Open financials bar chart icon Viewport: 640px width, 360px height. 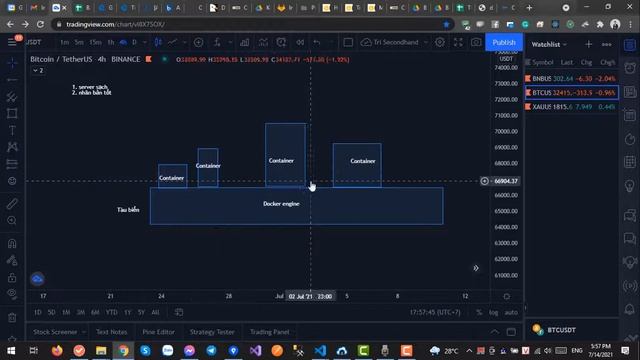[x=244, y=42]
